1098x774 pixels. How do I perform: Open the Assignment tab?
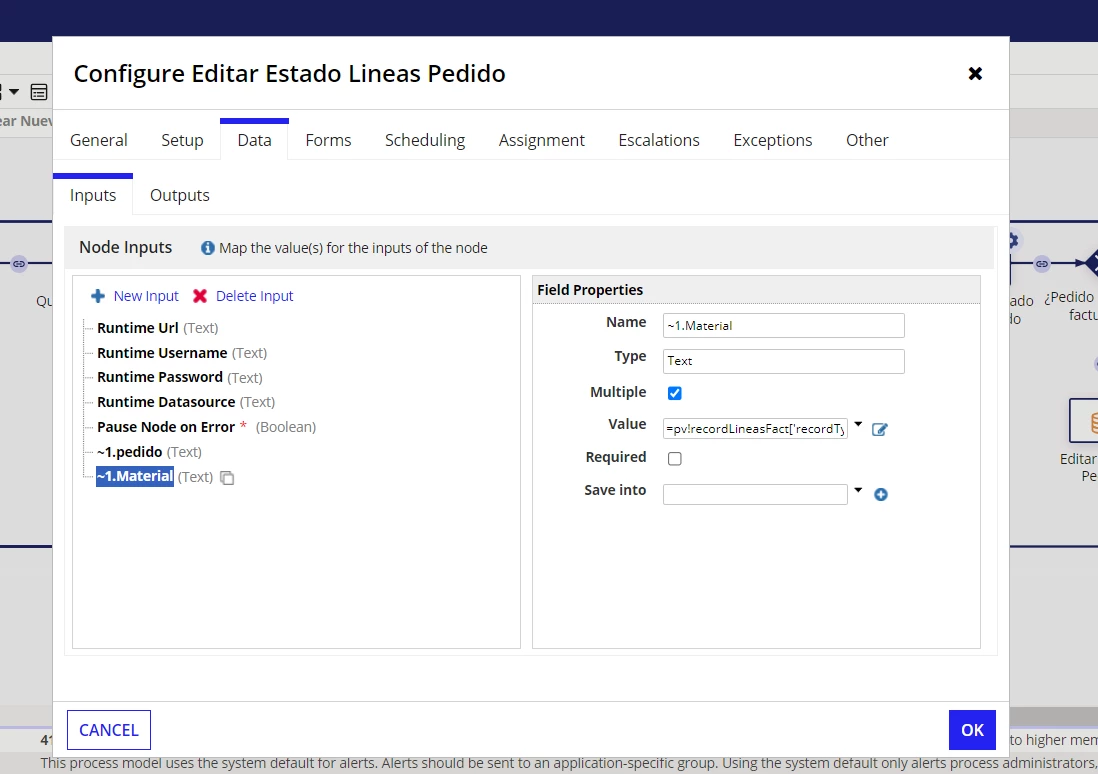(541, 140)
